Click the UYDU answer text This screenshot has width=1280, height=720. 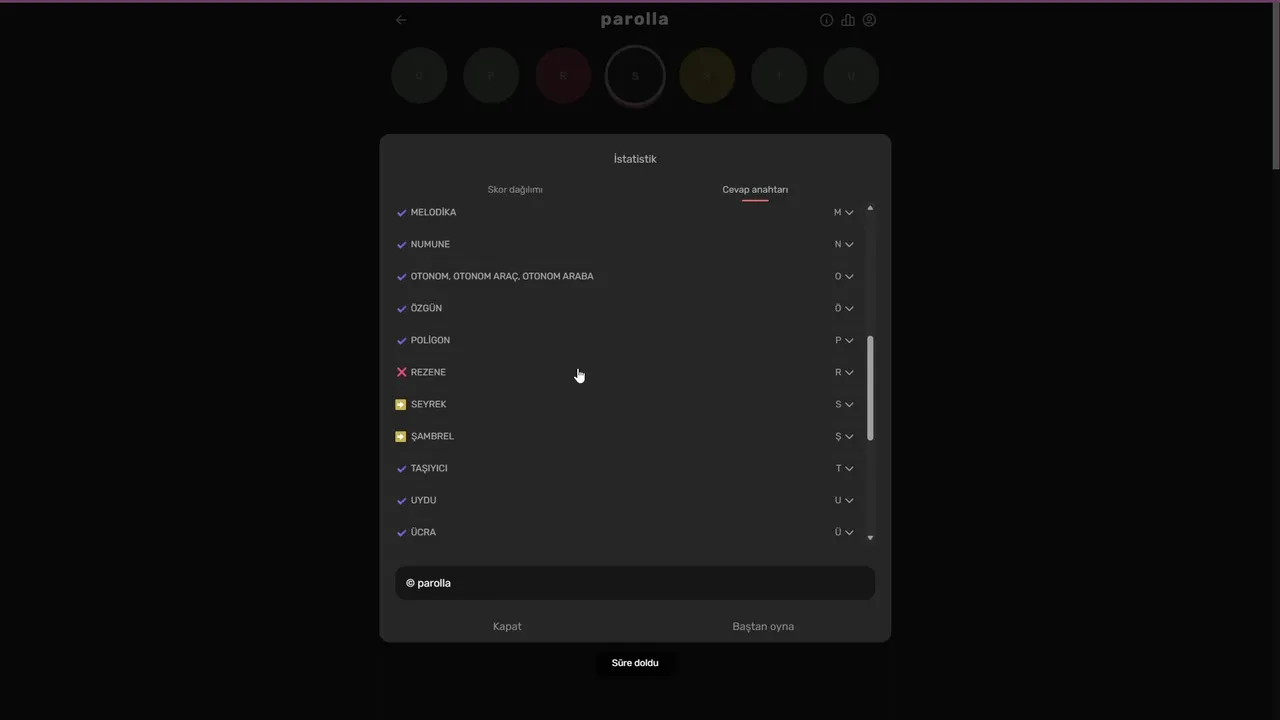pos(423,501)
